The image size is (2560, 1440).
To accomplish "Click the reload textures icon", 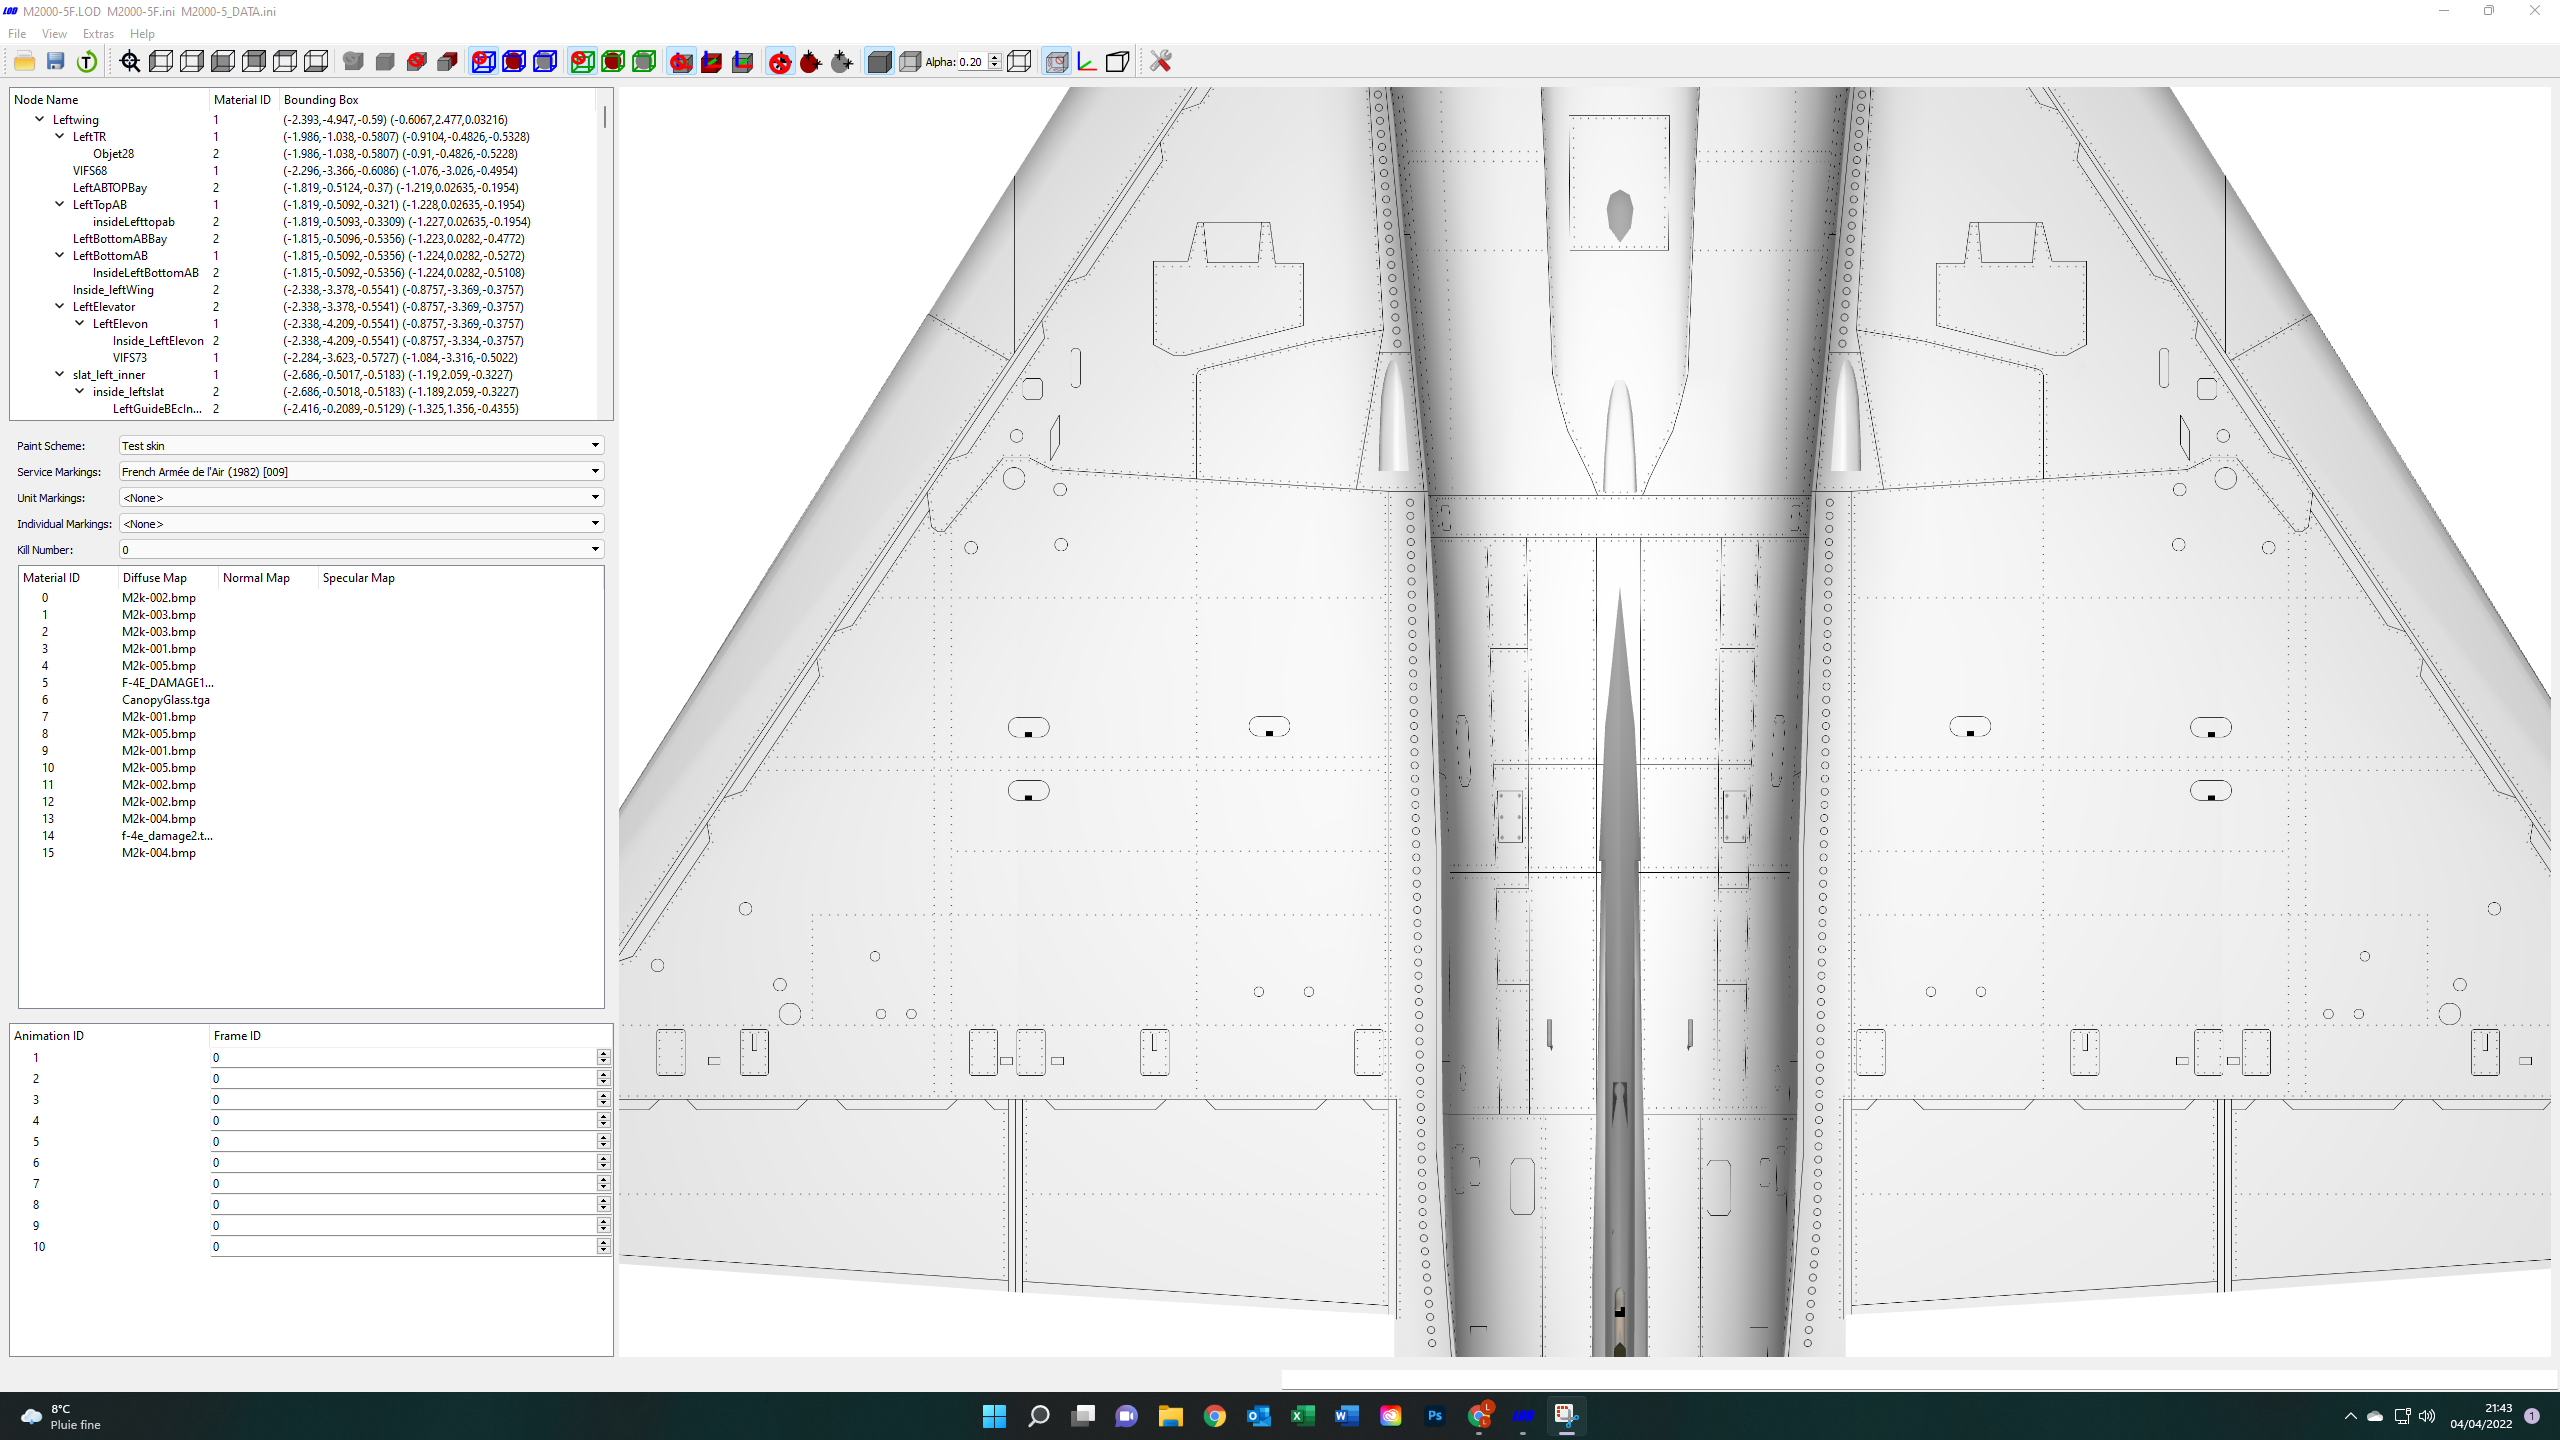I will (x=87, y=62).
